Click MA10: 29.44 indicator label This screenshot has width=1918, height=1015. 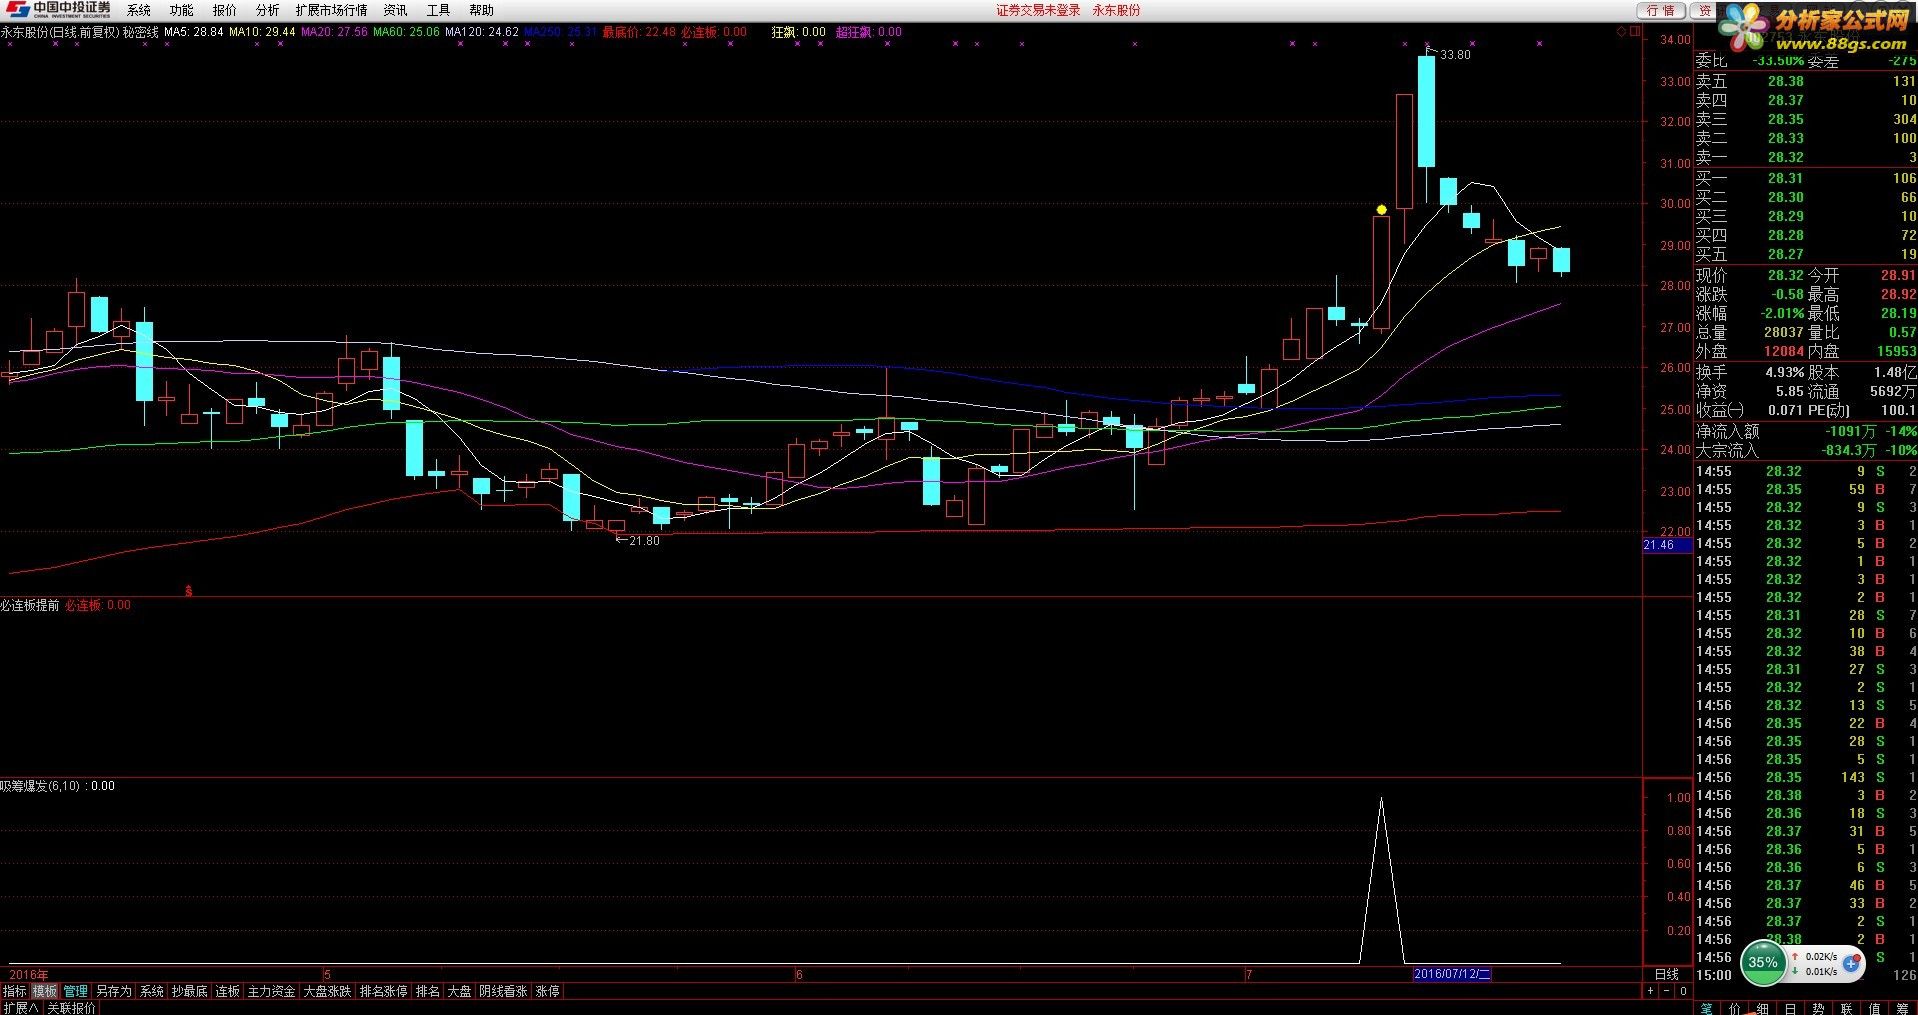tap(262, 32)
